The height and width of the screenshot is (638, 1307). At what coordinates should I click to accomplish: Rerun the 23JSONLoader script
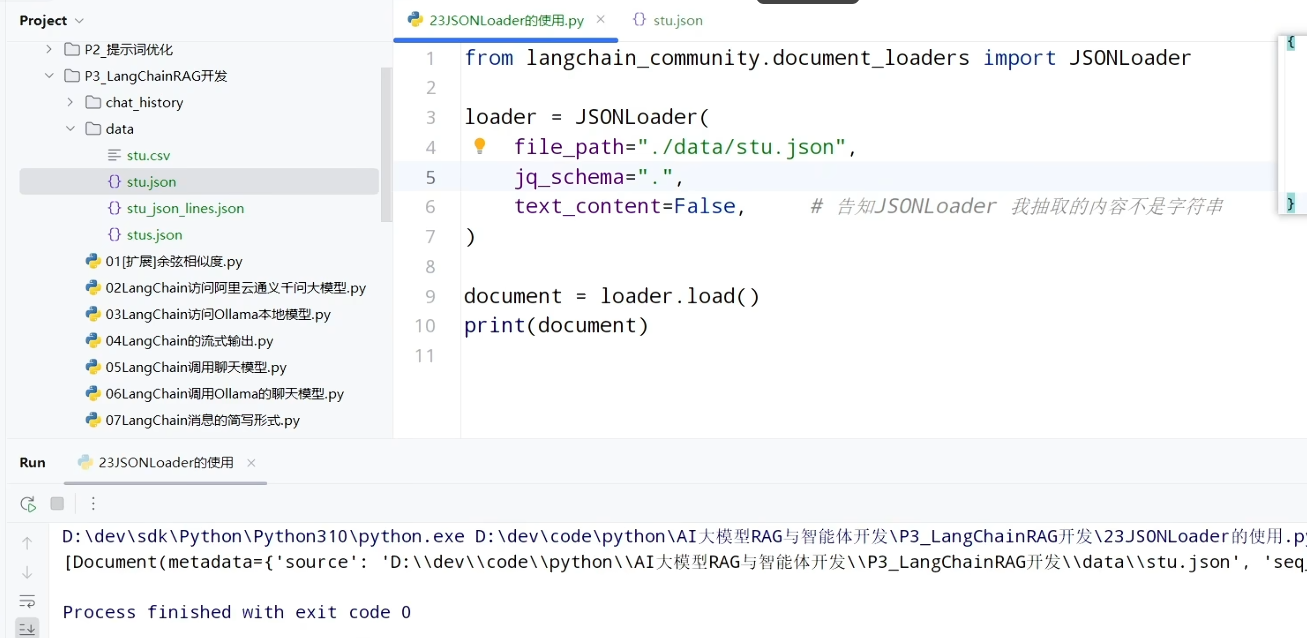pos(28,504)
